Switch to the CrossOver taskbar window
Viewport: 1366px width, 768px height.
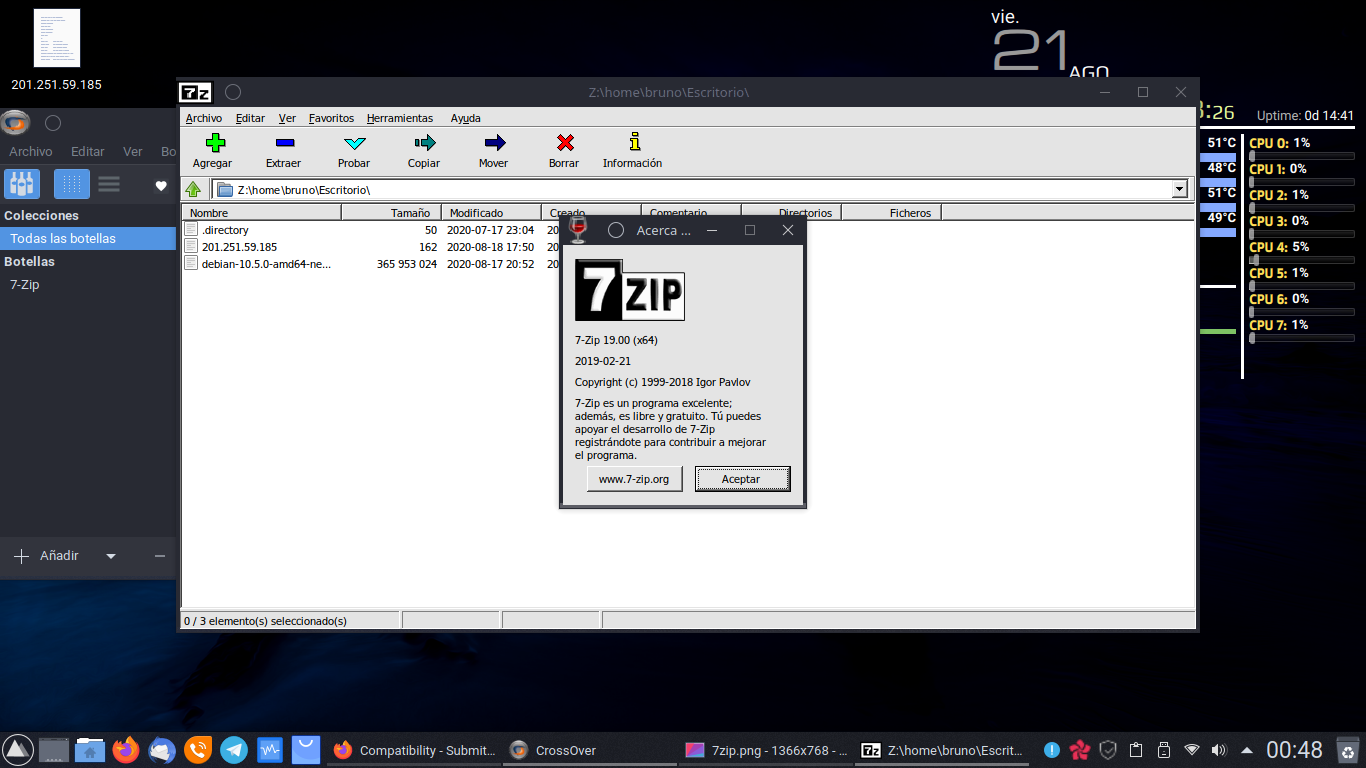click(588, 750)
